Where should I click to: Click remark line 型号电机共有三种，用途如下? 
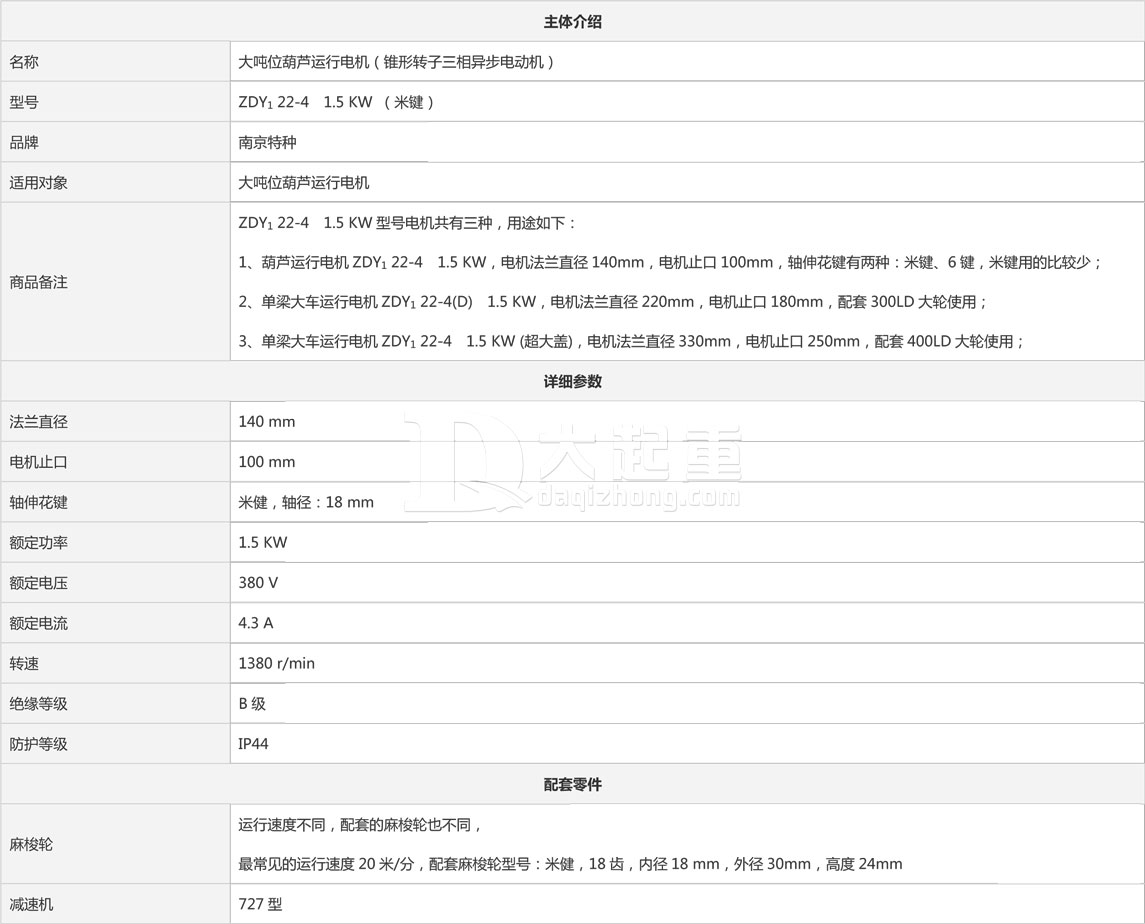pyautogui.click(x=407, y=223)
